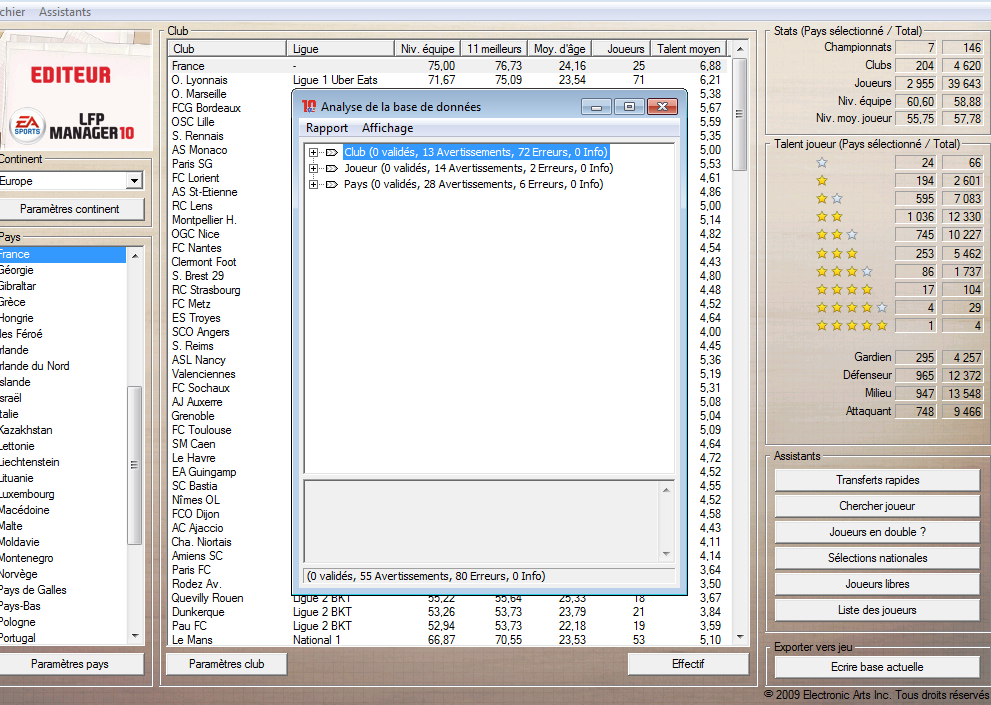Select France in the Pays list
Image resolution: width=991 pixels, height=705 pixels.
63,254
